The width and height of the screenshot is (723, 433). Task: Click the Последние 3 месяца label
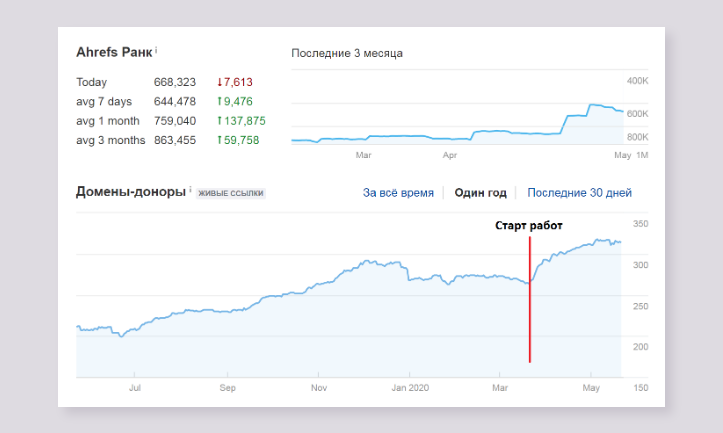tap(347, 53)
